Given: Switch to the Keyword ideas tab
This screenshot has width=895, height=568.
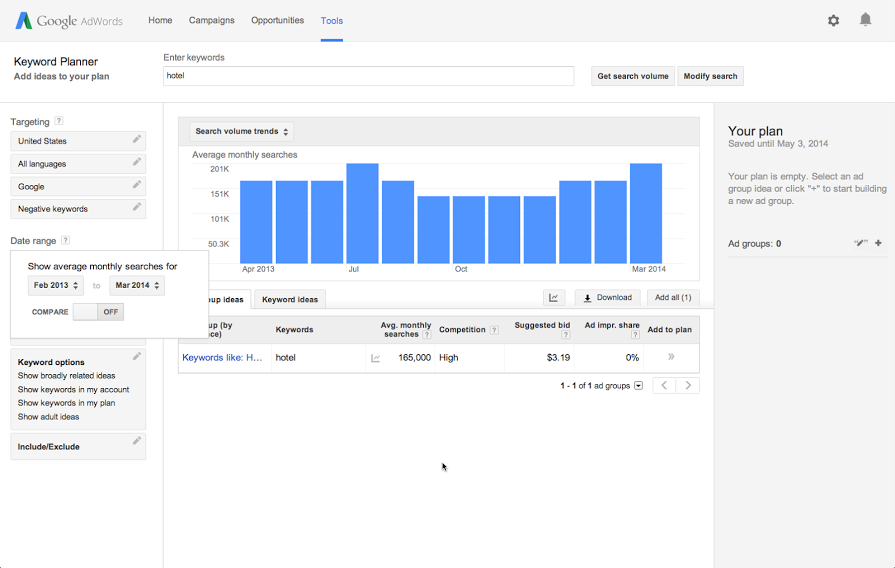Looking at the screenshot, I should point(290,299).
